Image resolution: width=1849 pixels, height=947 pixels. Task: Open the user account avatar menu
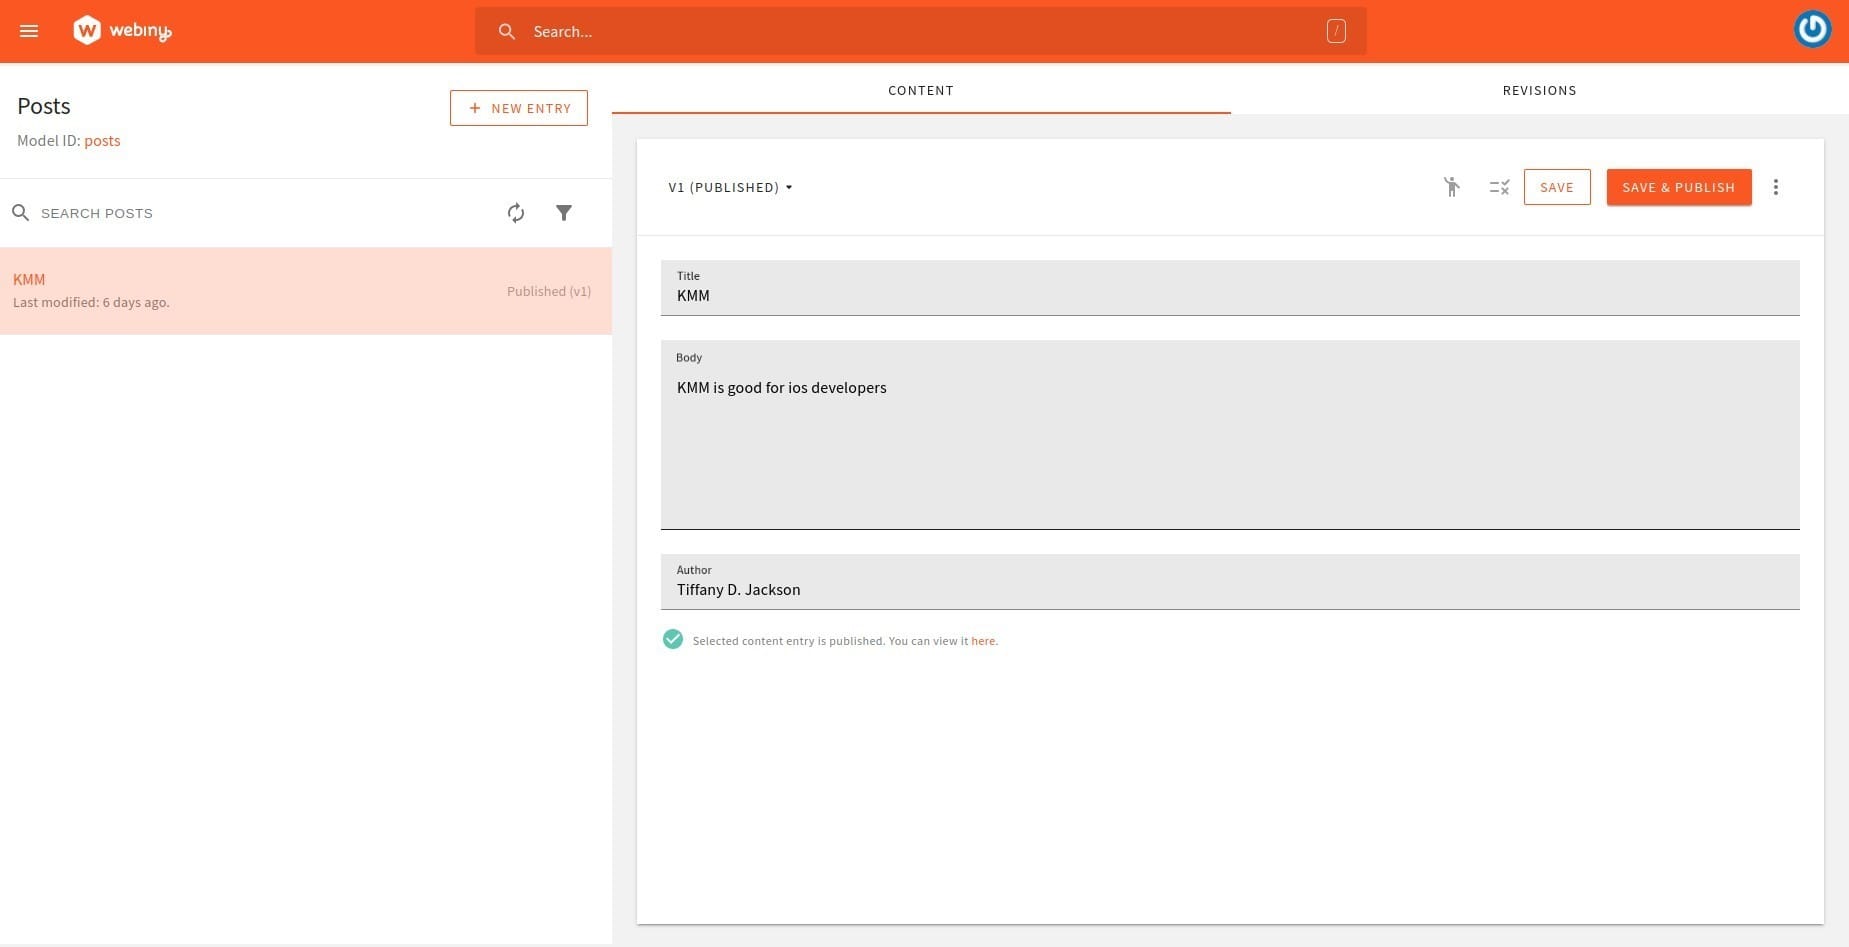(x=1811, y=29)
